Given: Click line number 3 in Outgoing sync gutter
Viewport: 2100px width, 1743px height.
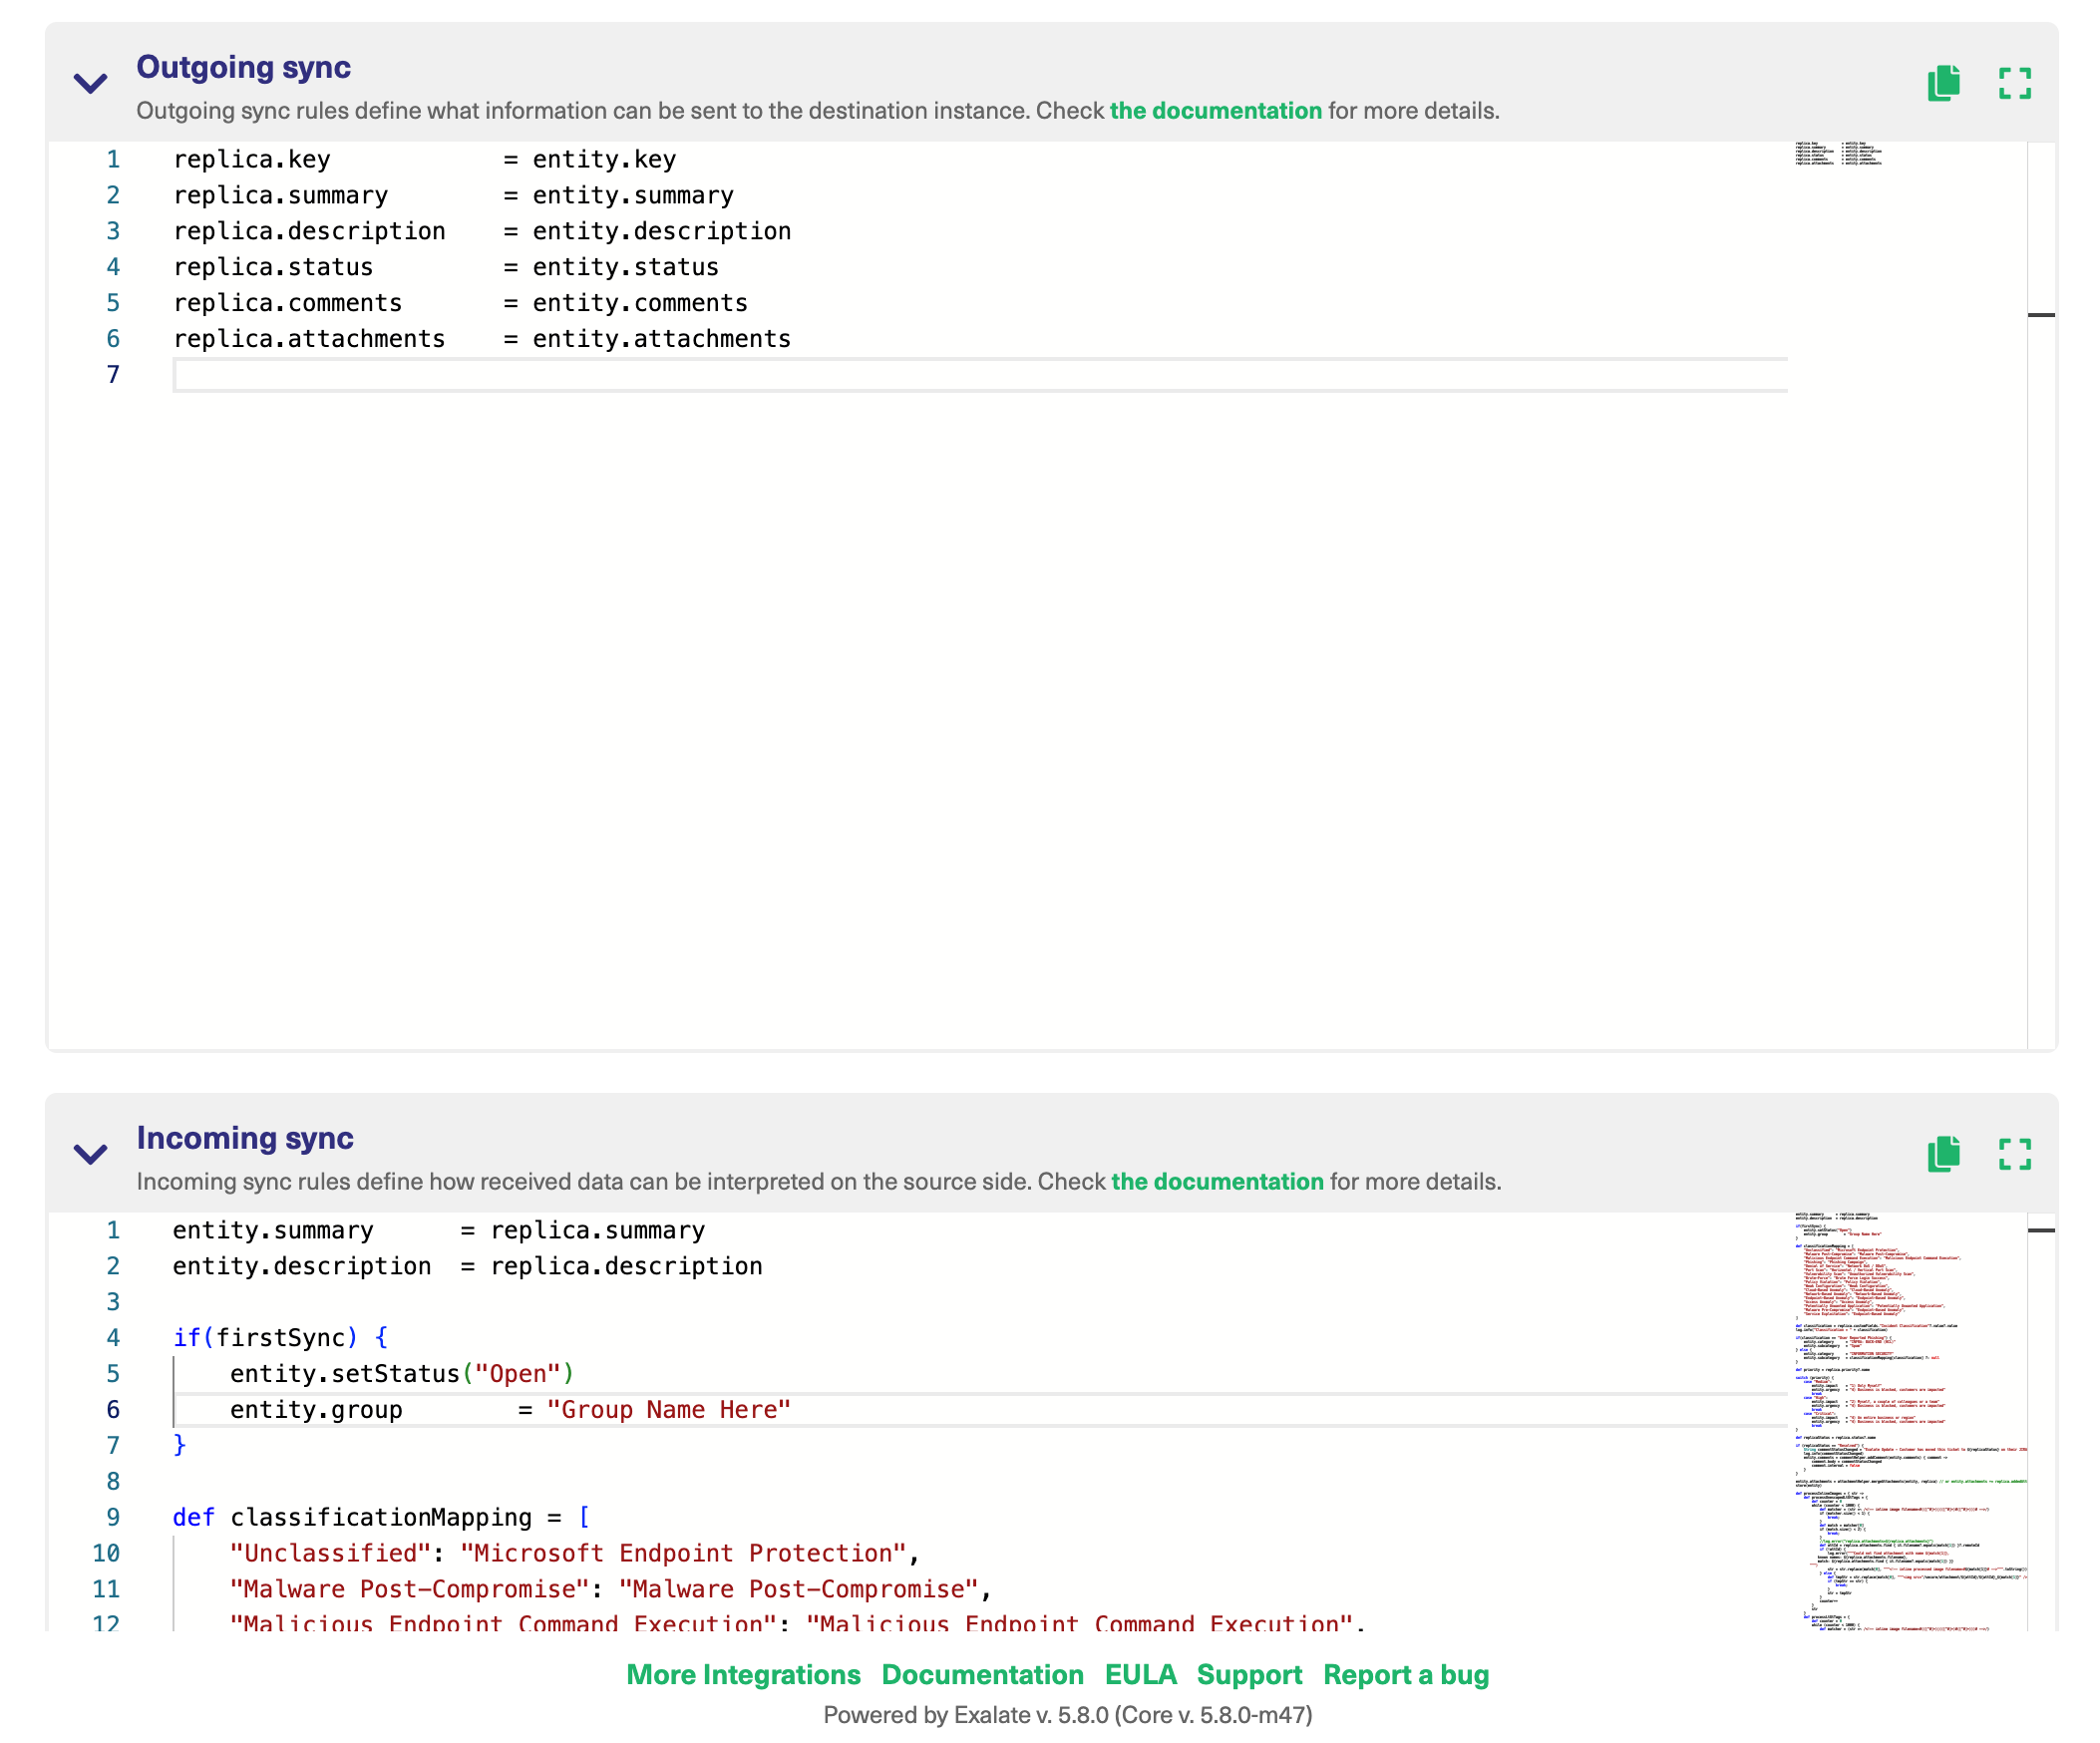Looking at the screenshot, I should 113,232.
